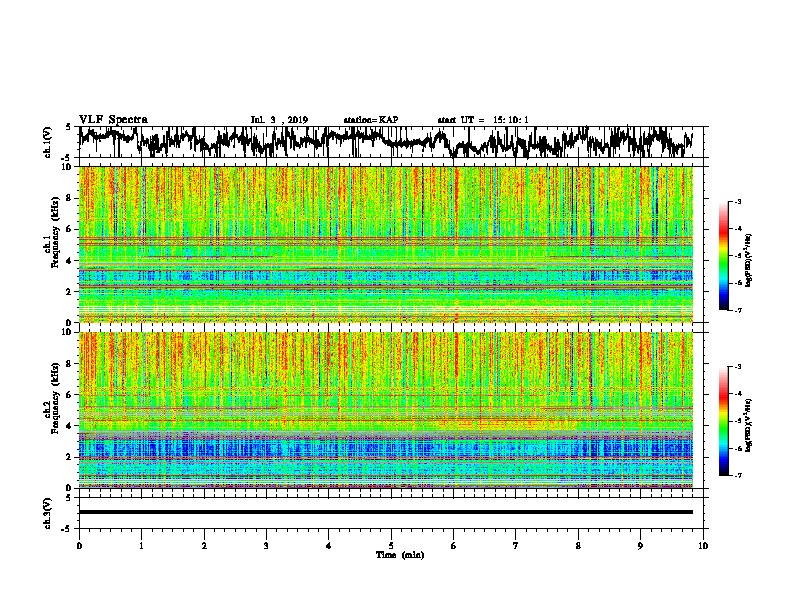
Task: Select the date text "Jul 3, 2019"
Action: point(279,120)
